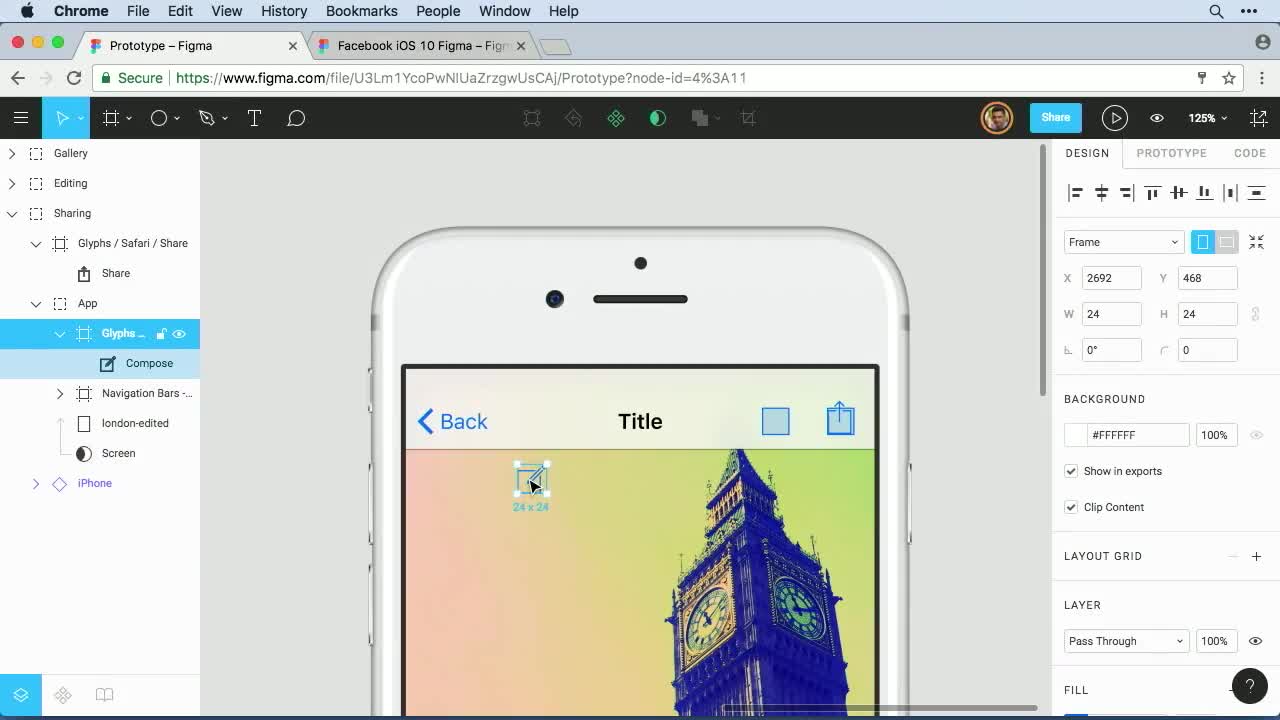Select the Frame tool
Screen dimensions: 1280x720
110,117
